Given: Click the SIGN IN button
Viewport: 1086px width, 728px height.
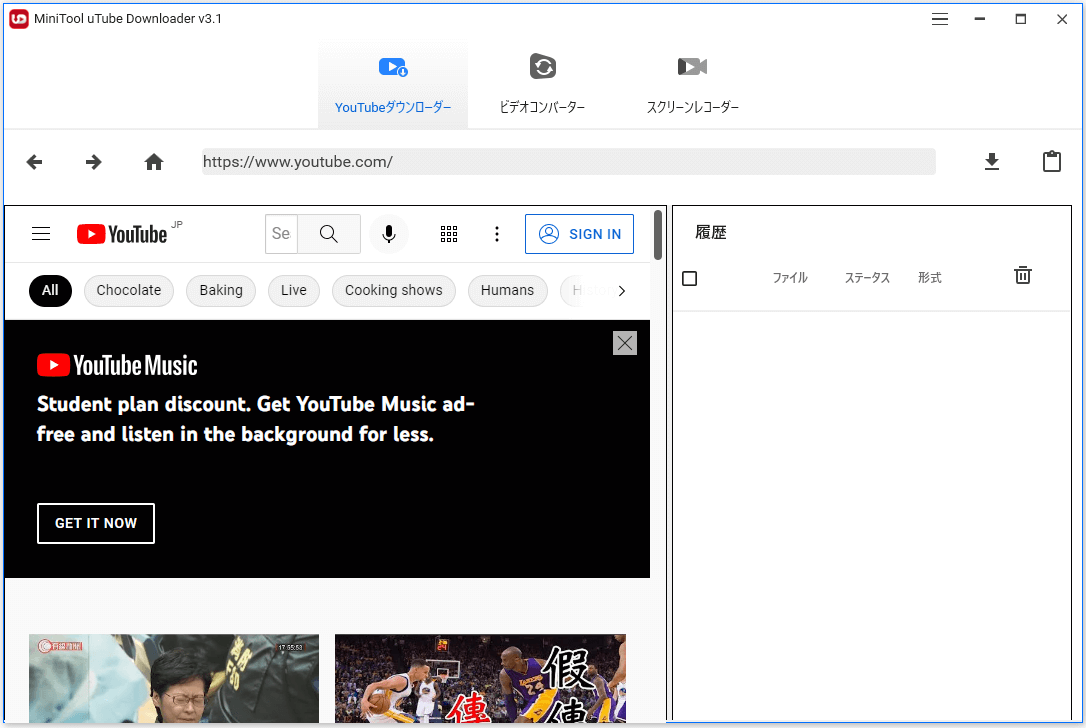Looking at the screenshot, I should 579,234.
